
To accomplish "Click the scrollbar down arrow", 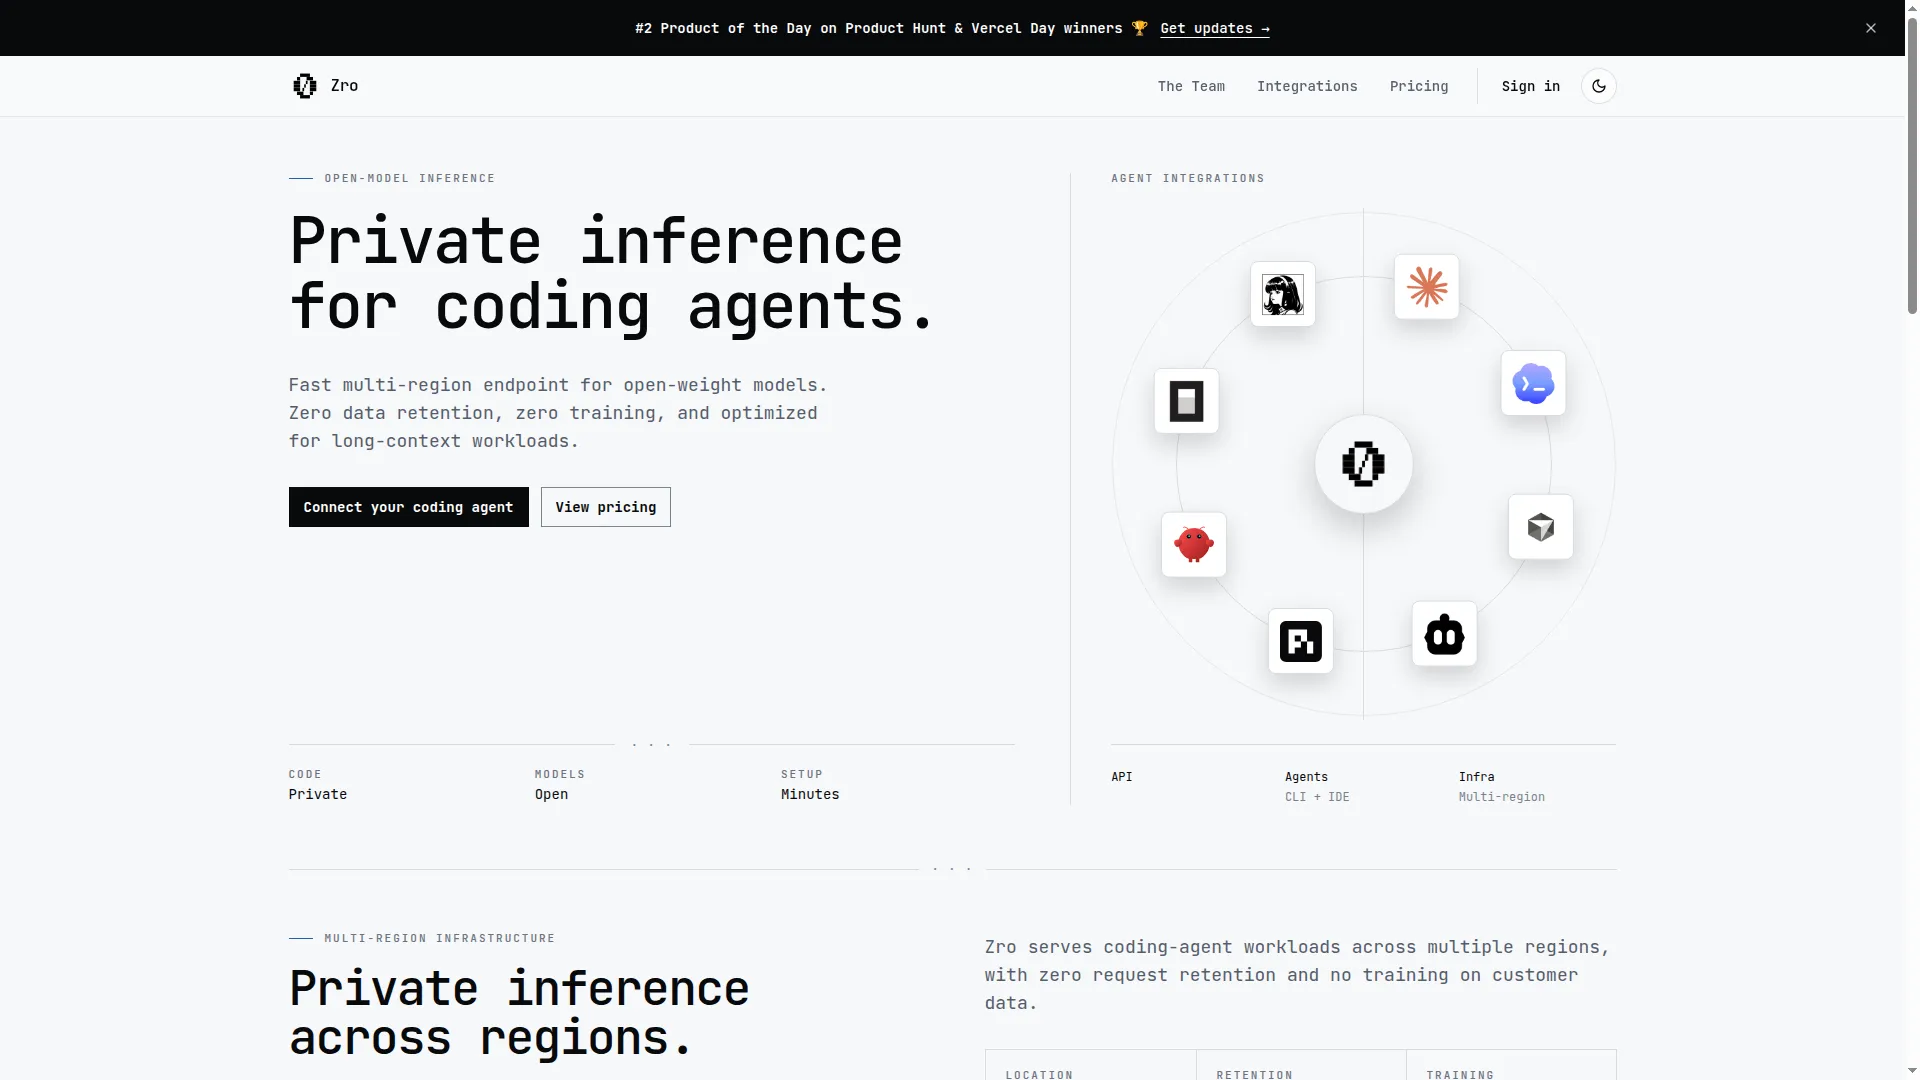I will click(x=1912, y=1072).
